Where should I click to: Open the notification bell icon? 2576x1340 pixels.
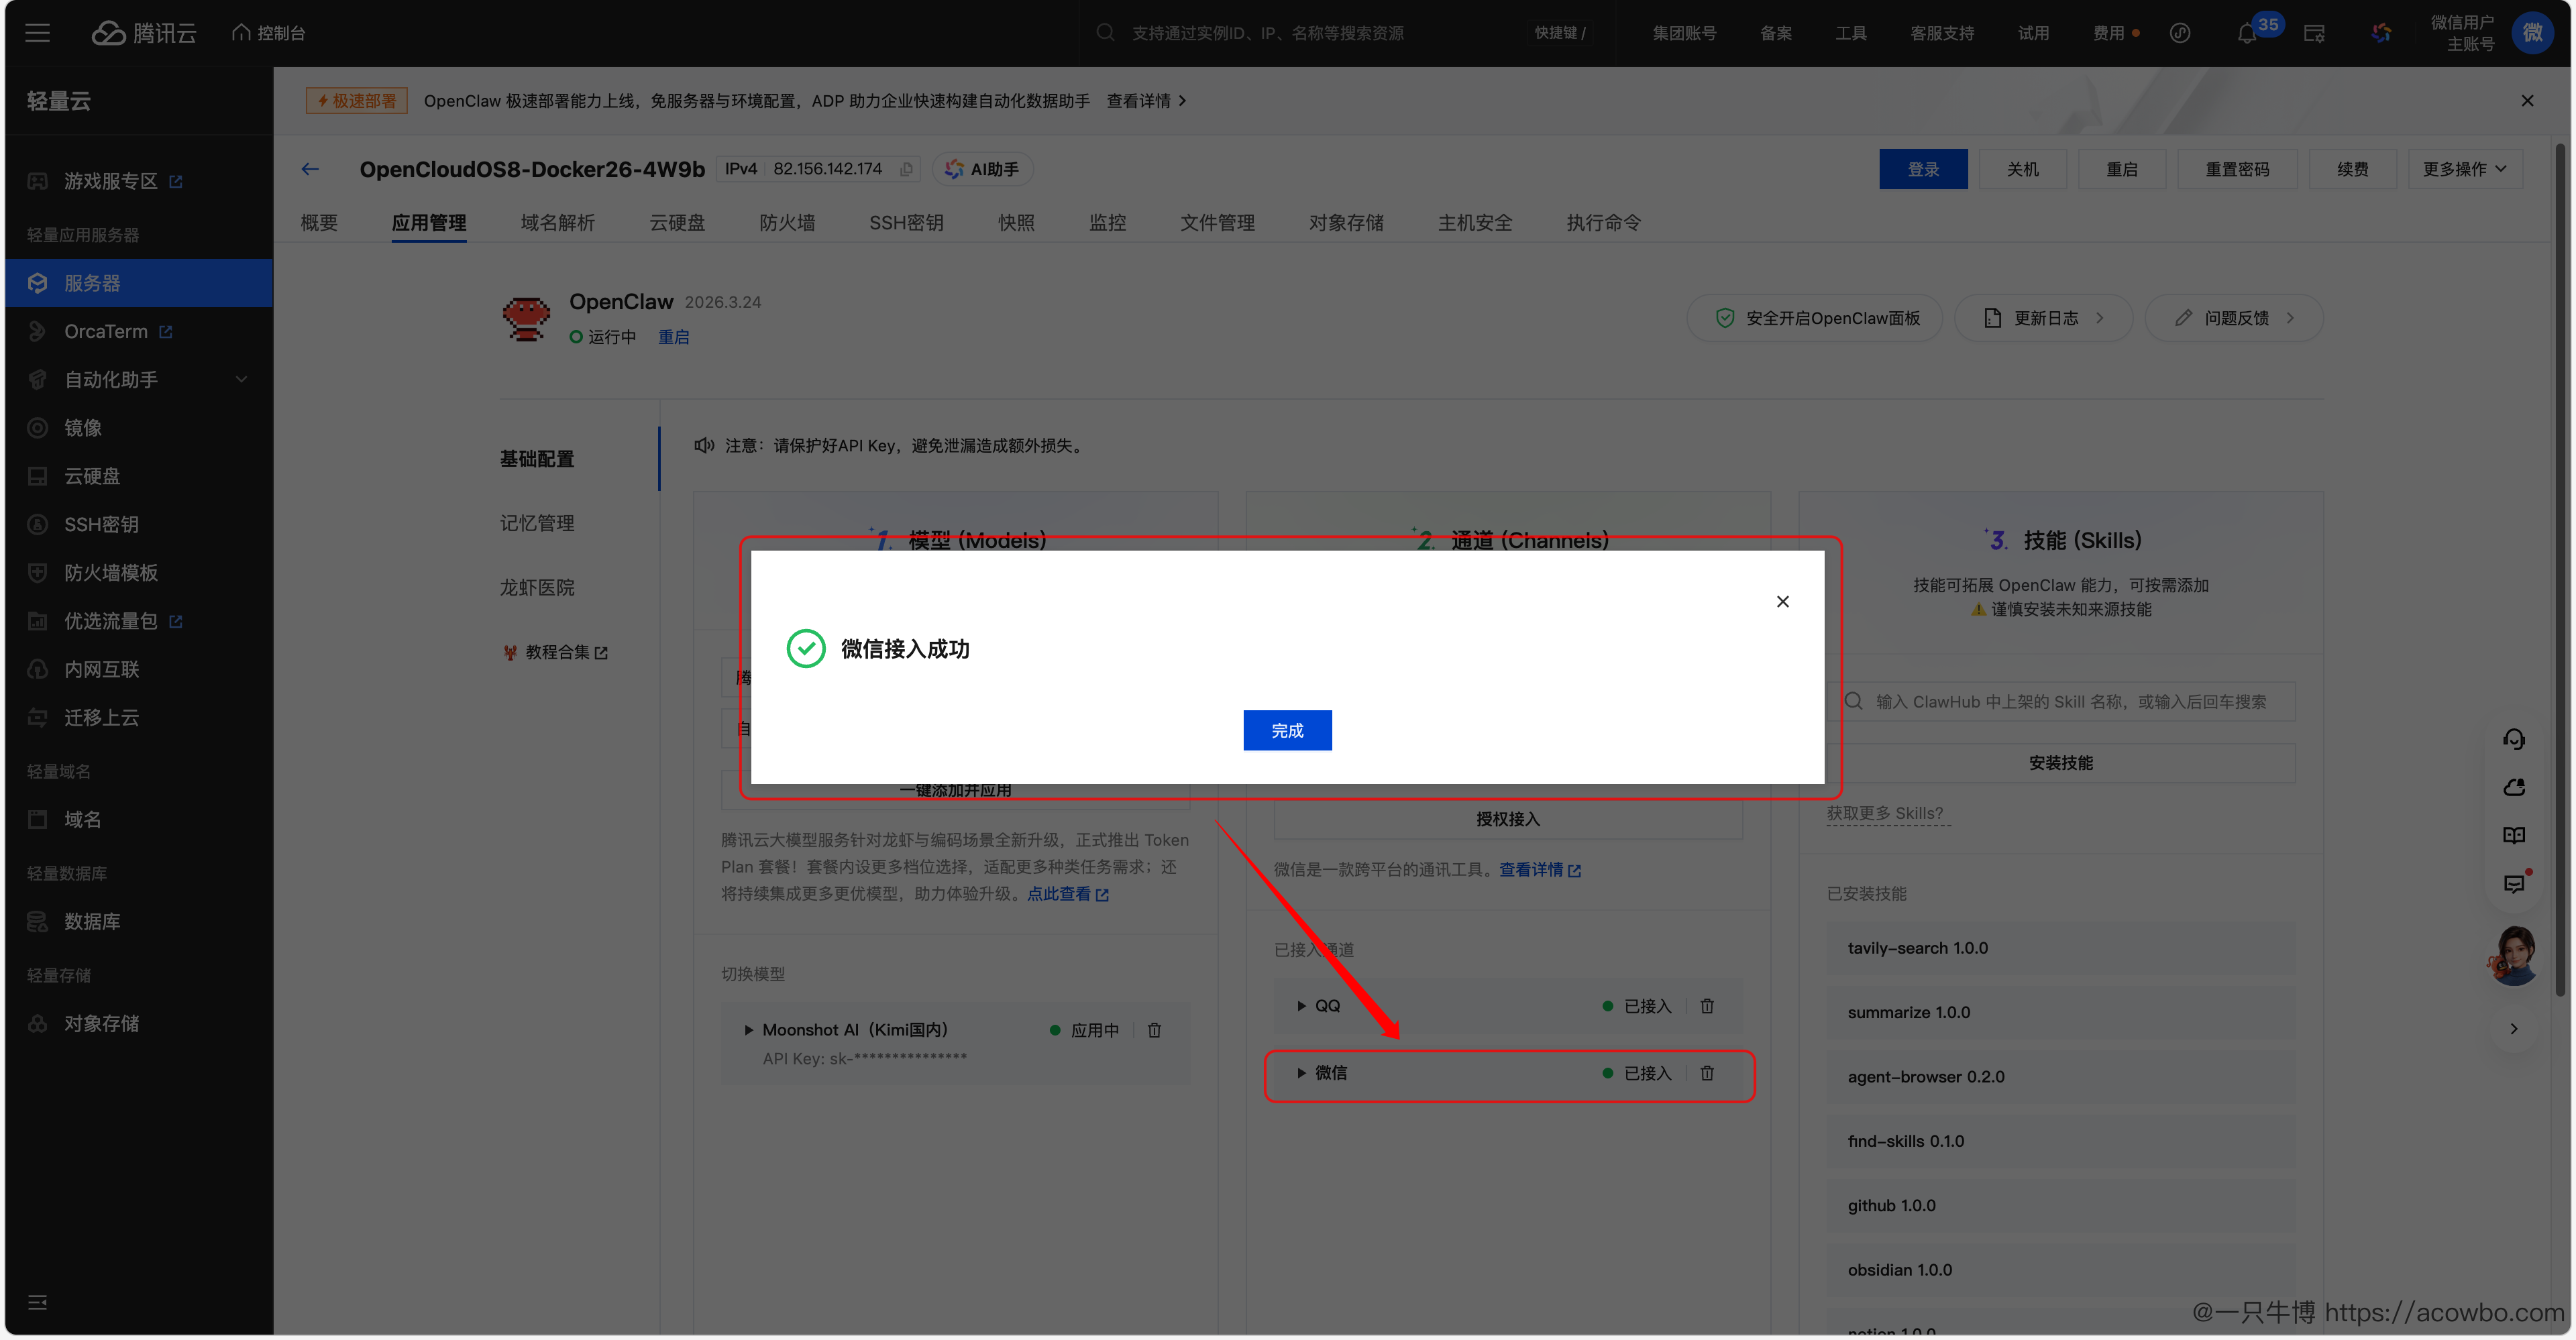pyautogui.click(x=2246, y=33)
